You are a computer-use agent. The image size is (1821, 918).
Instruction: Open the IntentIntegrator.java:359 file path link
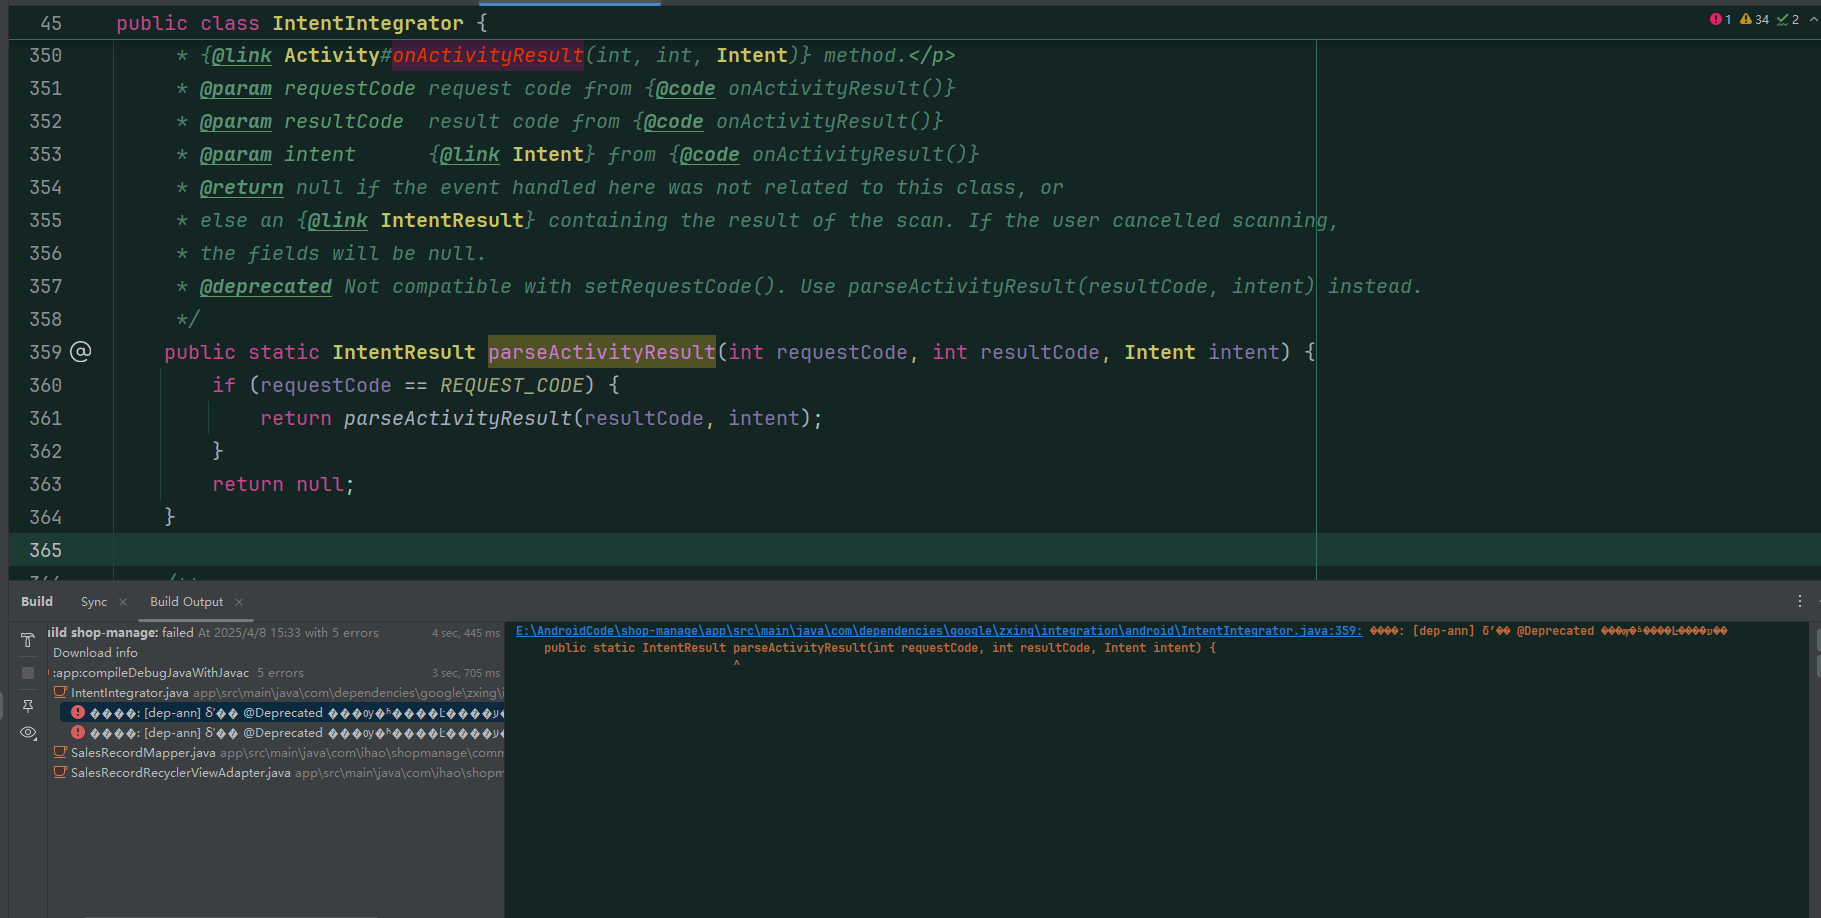click(x=938, y=631)
